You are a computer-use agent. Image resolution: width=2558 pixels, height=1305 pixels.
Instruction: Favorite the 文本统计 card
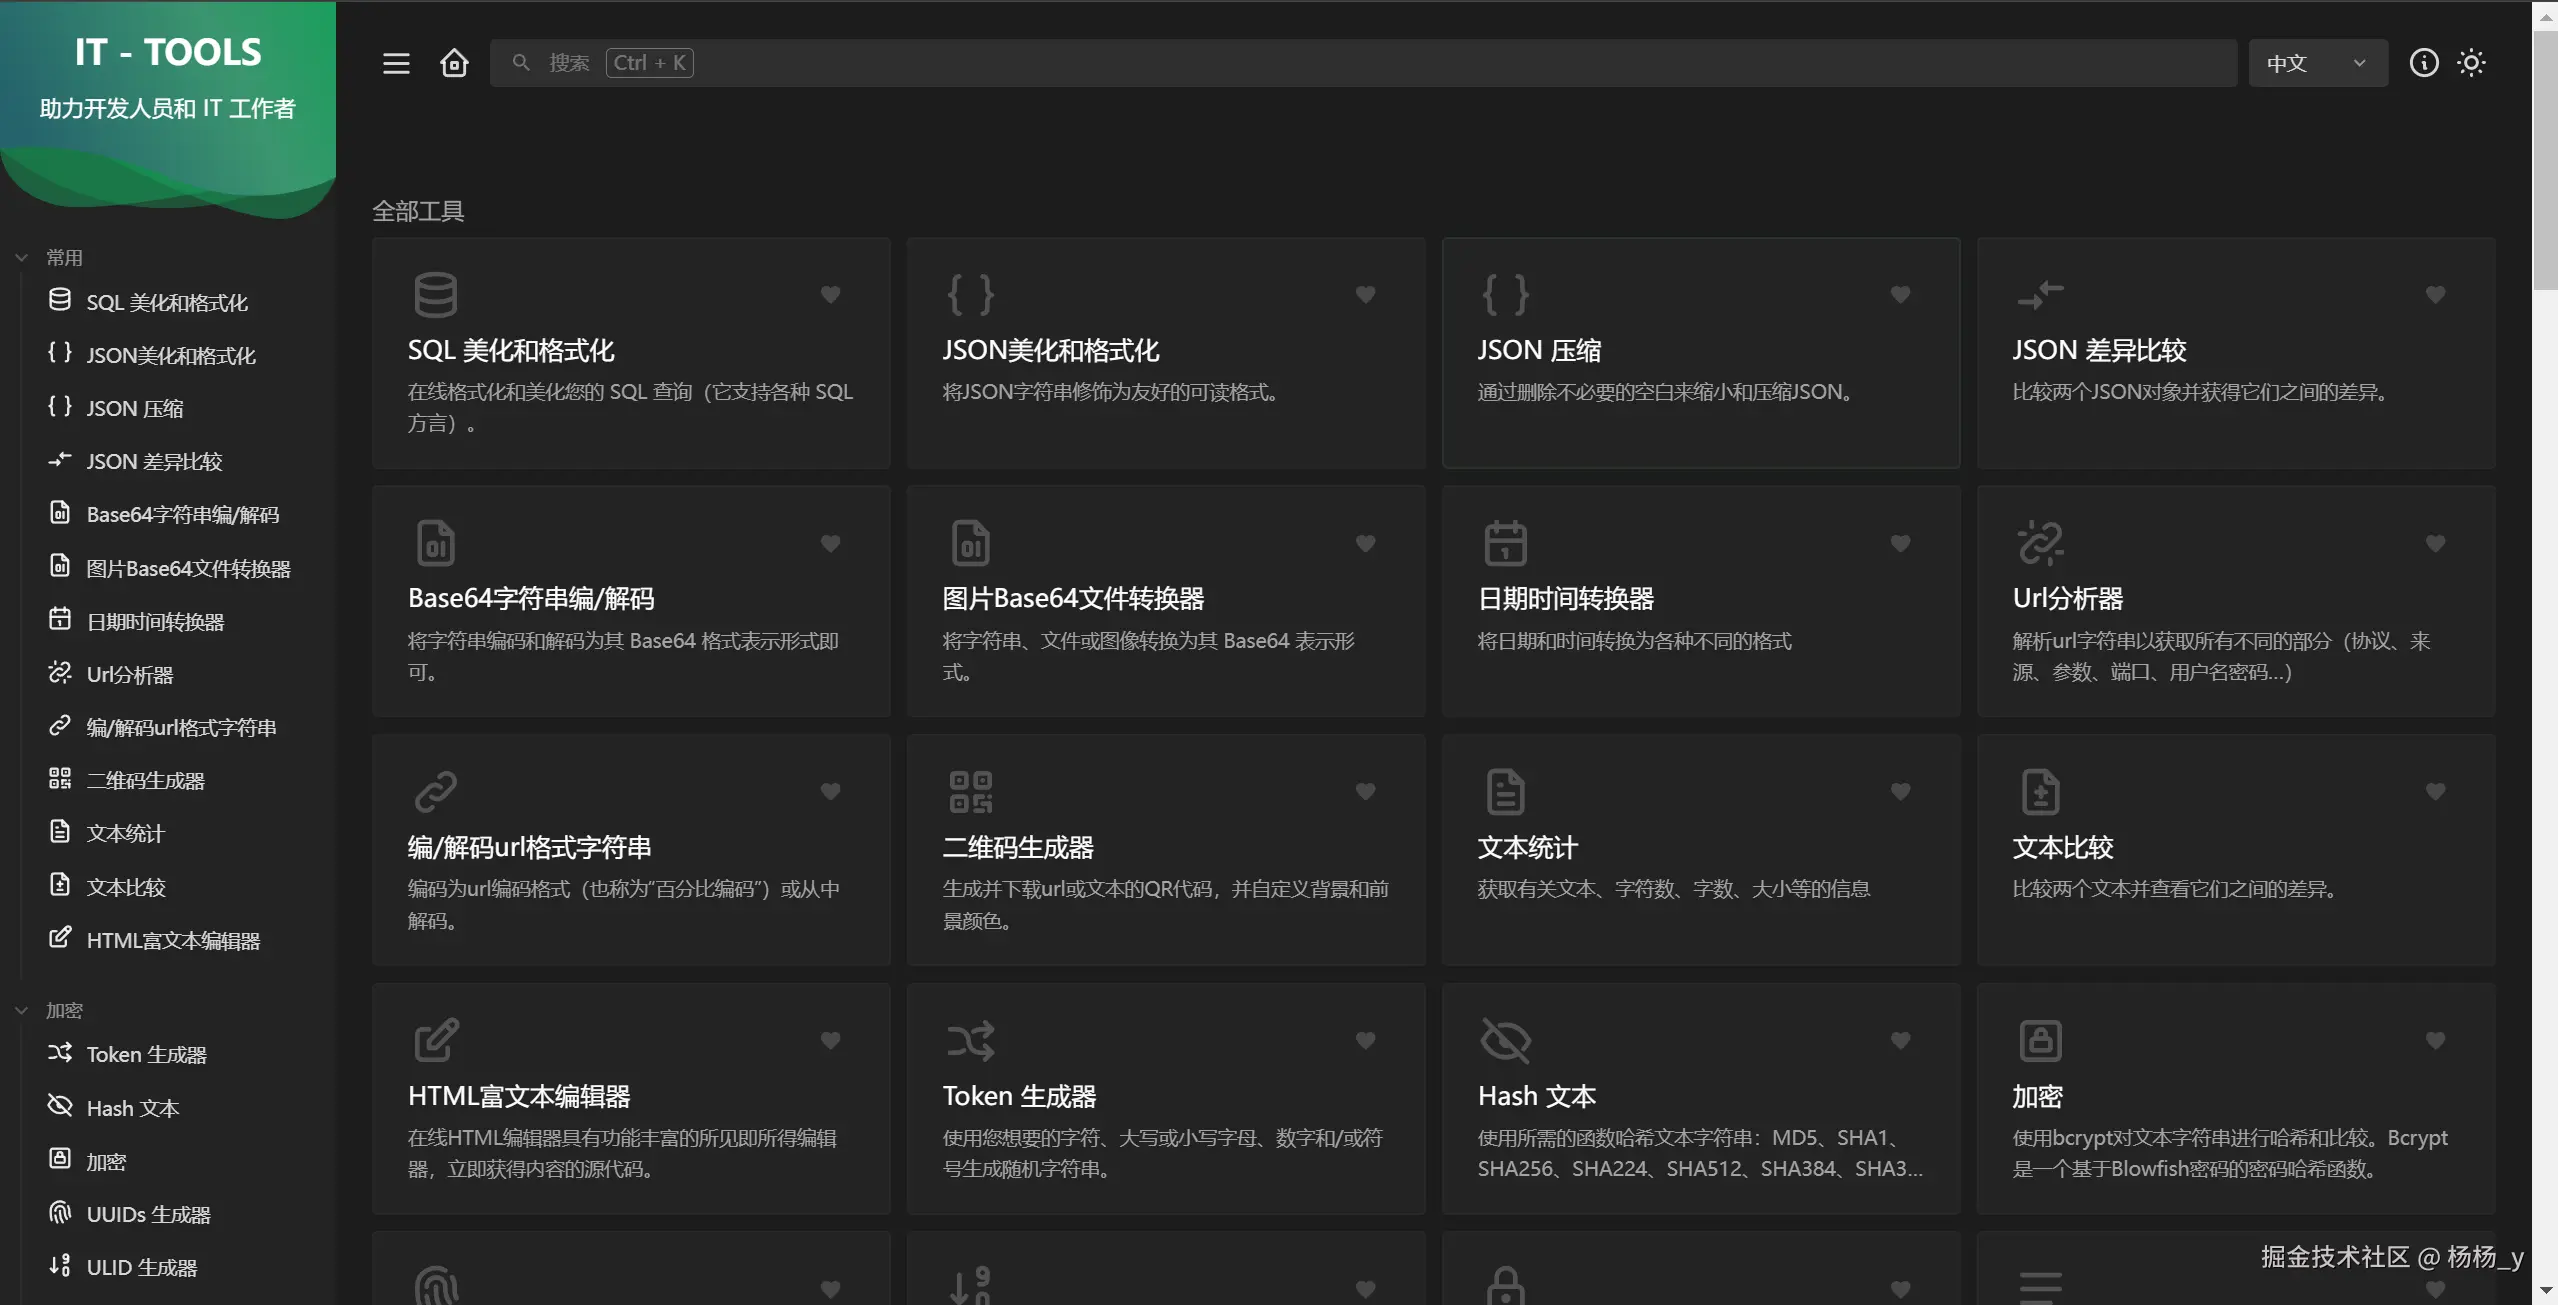[1900, 791]
